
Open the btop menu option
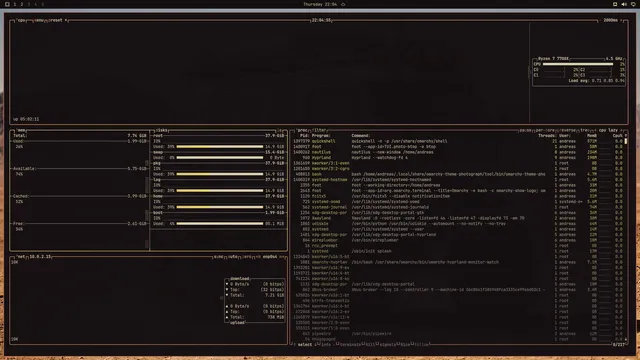[39, 20]
